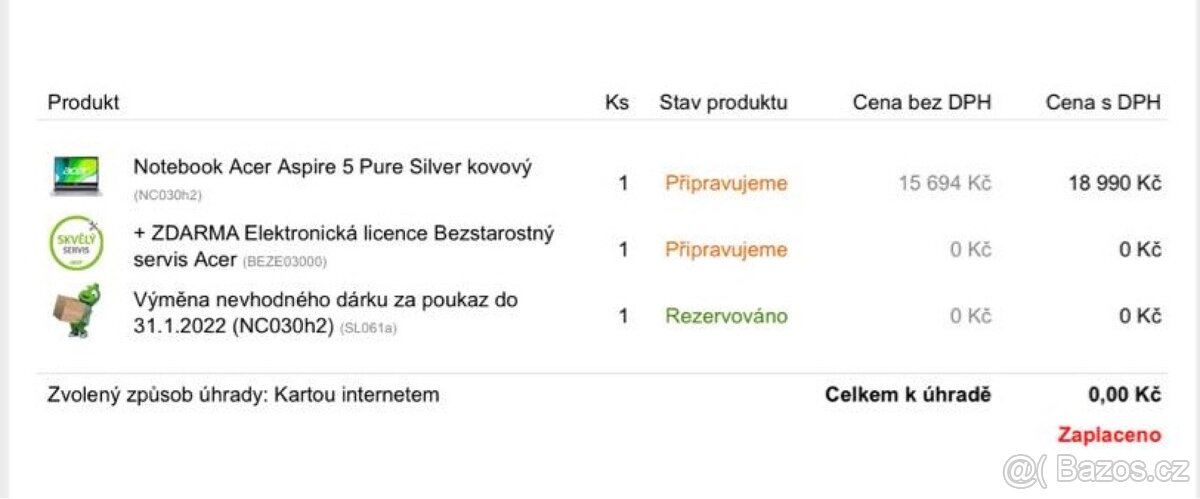Click the Ks column header
This screenshot has width=1200, height=499.
(x=617, y=102)
